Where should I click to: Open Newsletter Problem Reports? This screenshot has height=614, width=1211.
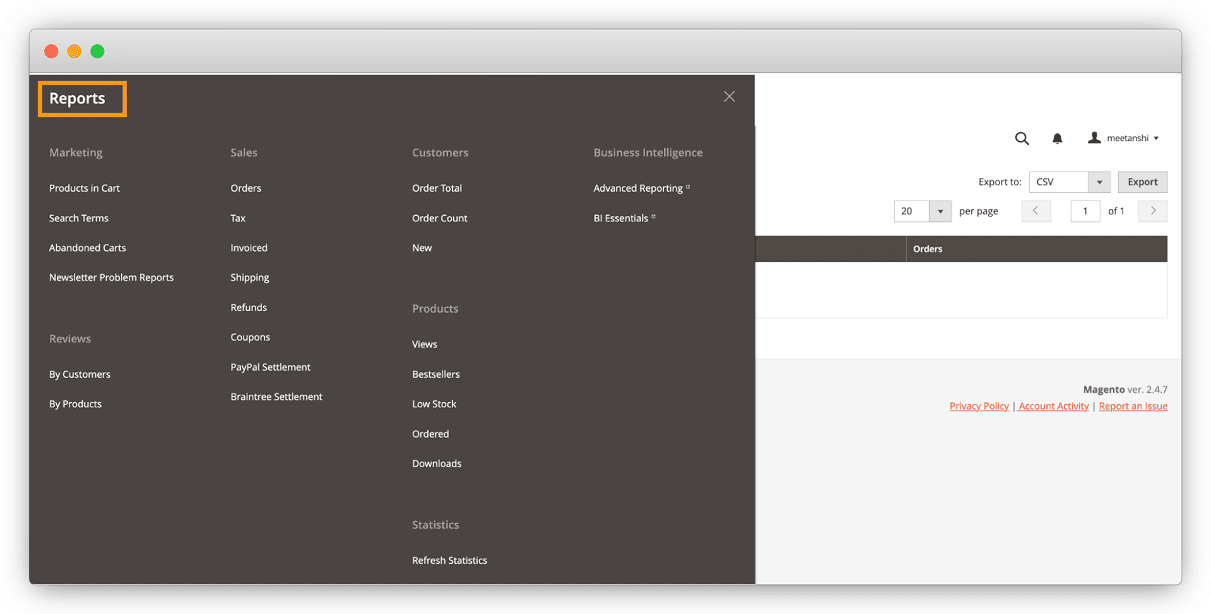click(111, 278)
